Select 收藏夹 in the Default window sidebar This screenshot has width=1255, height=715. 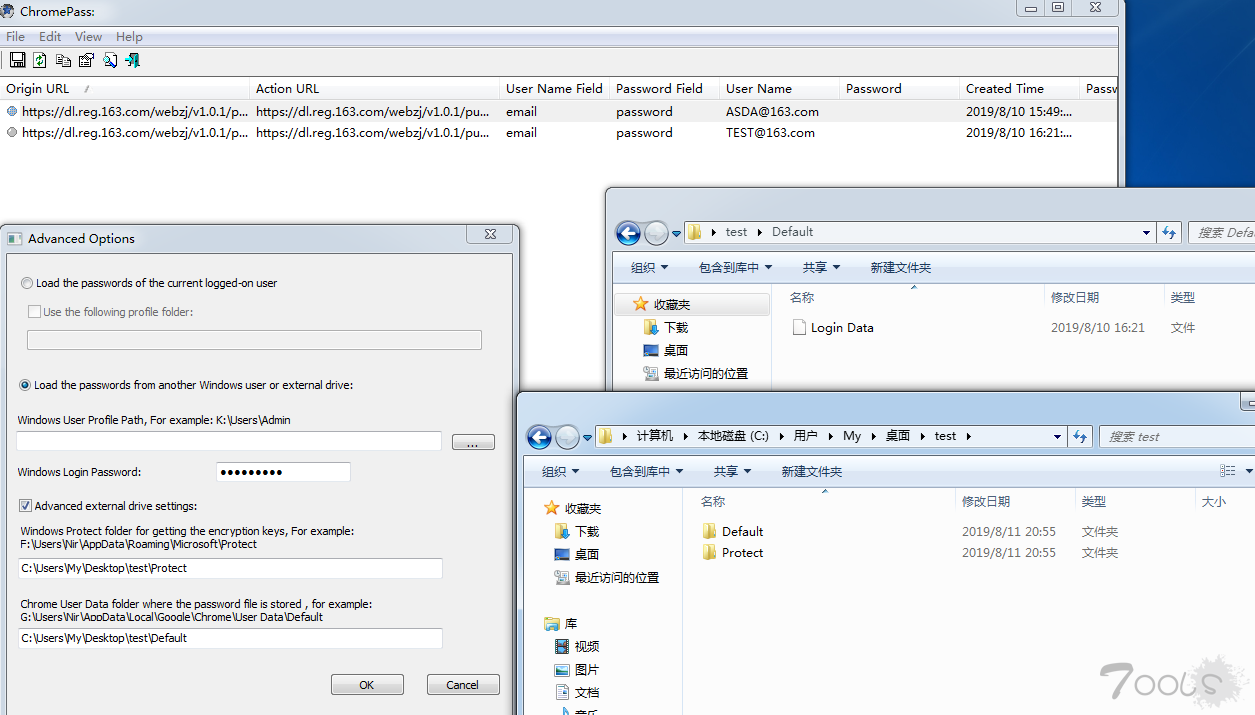672,304
